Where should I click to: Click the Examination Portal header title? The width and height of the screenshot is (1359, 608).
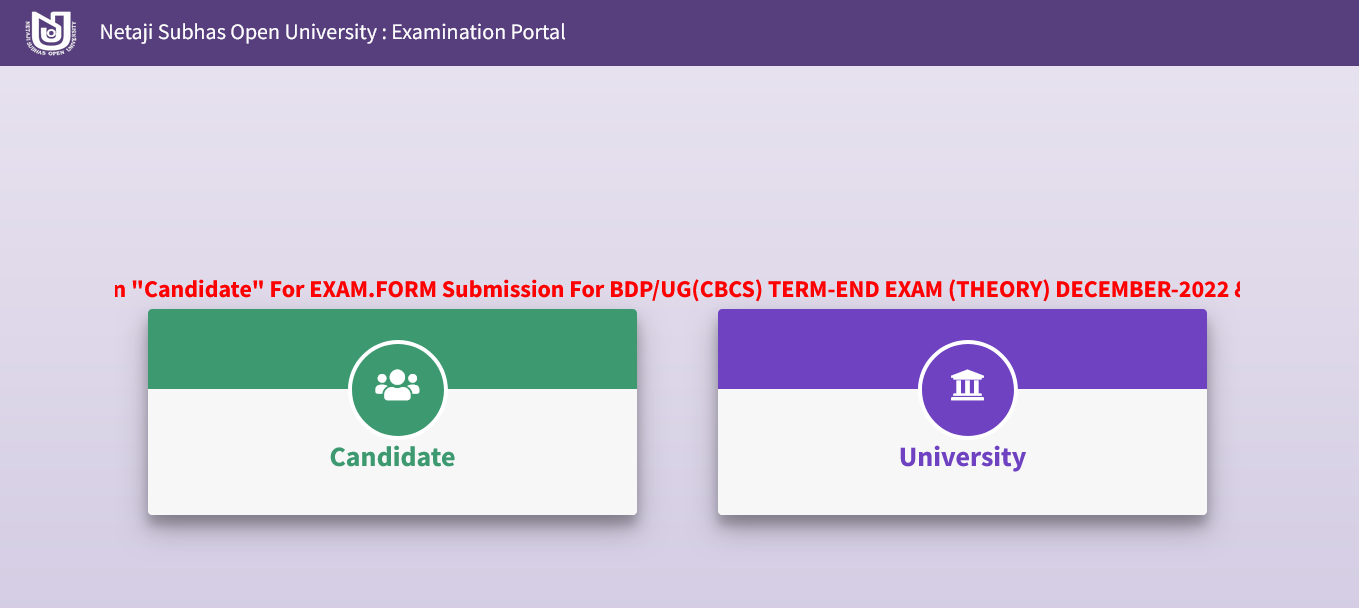[x=331, y=31]
